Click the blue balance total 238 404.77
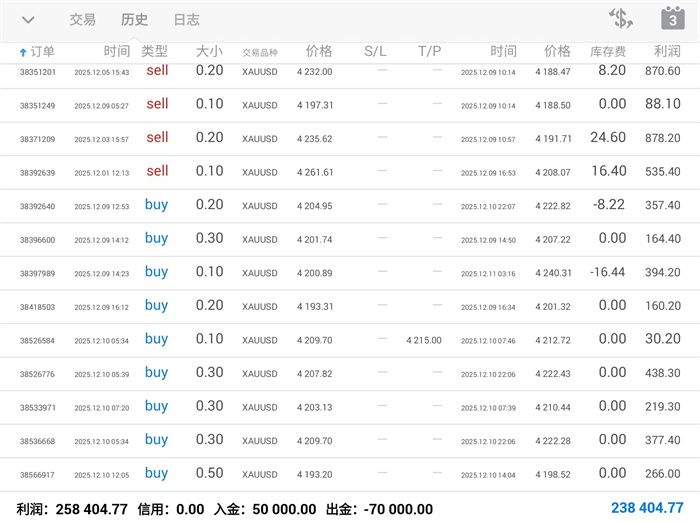Viewport: 700px width, 522px height. click(x=647, y=508)
